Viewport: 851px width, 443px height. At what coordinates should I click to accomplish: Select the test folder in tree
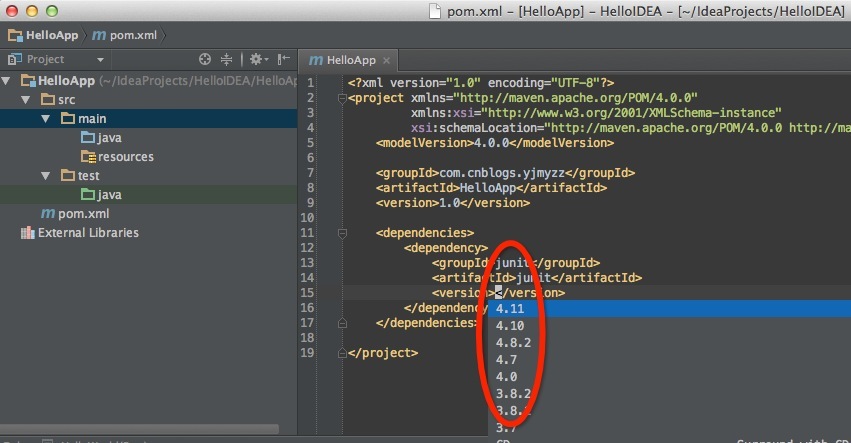(x=80, y=176)
